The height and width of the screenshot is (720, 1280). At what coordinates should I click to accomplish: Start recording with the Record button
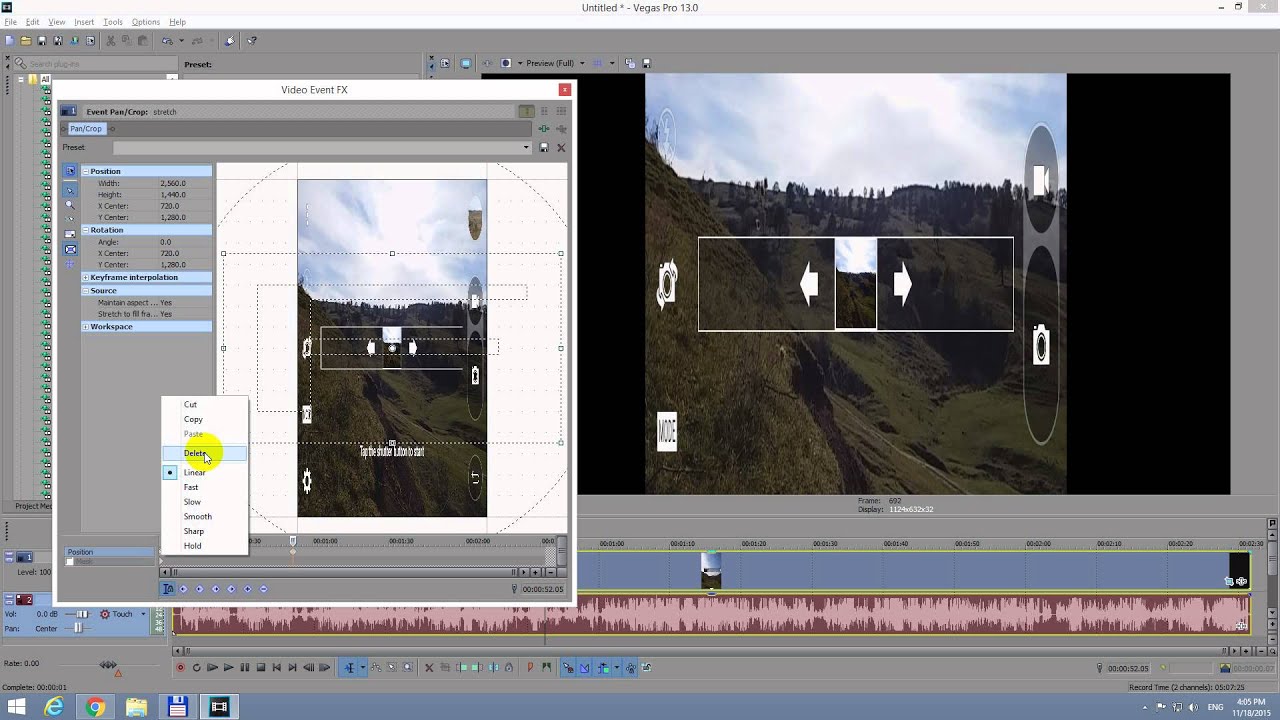[x=180, y=668]
